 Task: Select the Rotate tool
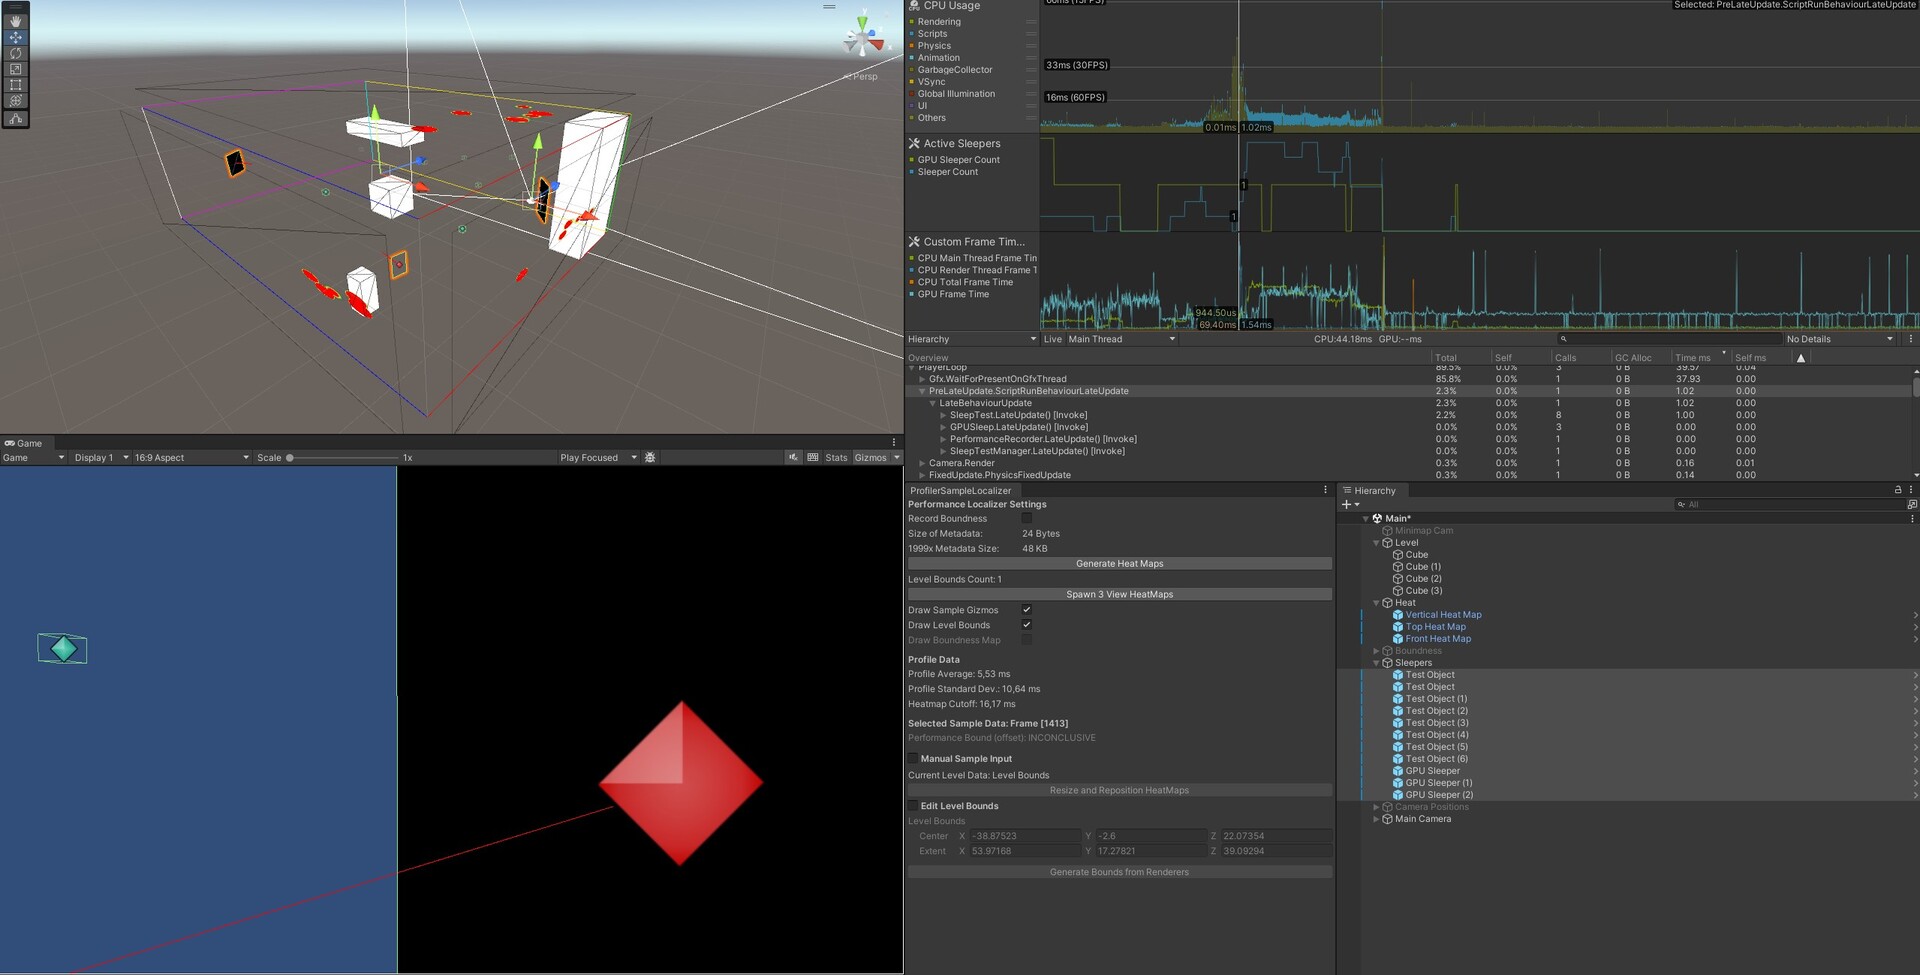(15, 53)
